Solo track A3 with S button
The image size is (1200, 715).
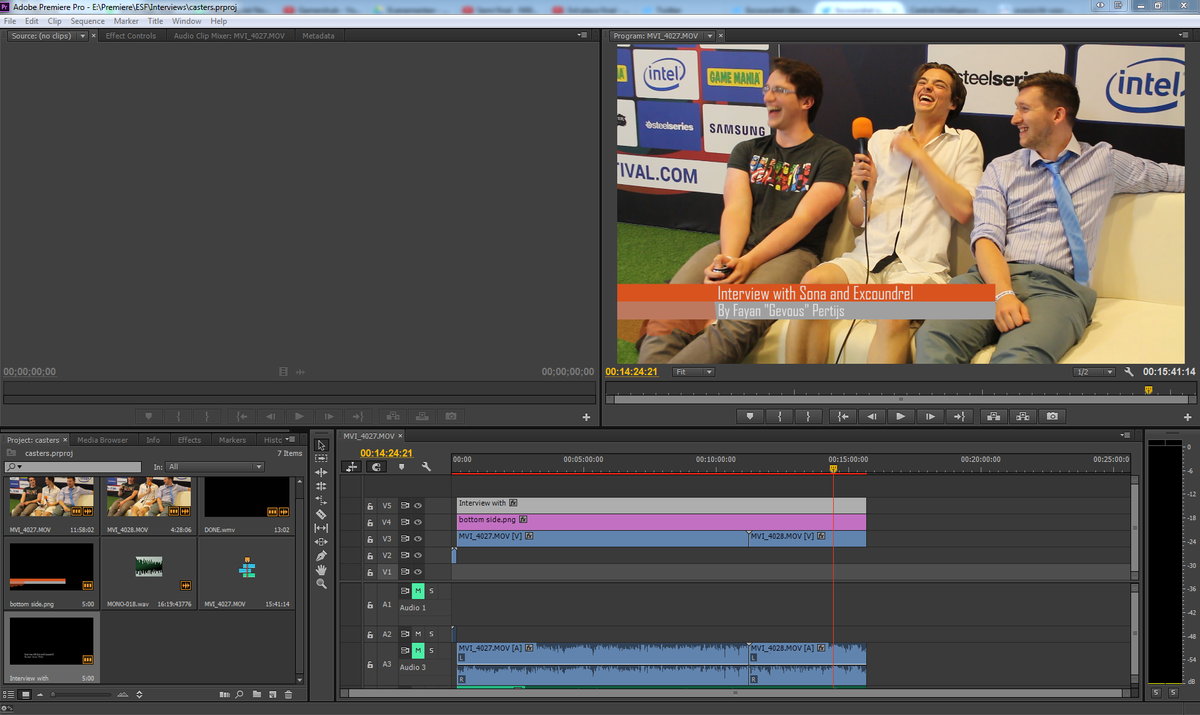(432, 651)
